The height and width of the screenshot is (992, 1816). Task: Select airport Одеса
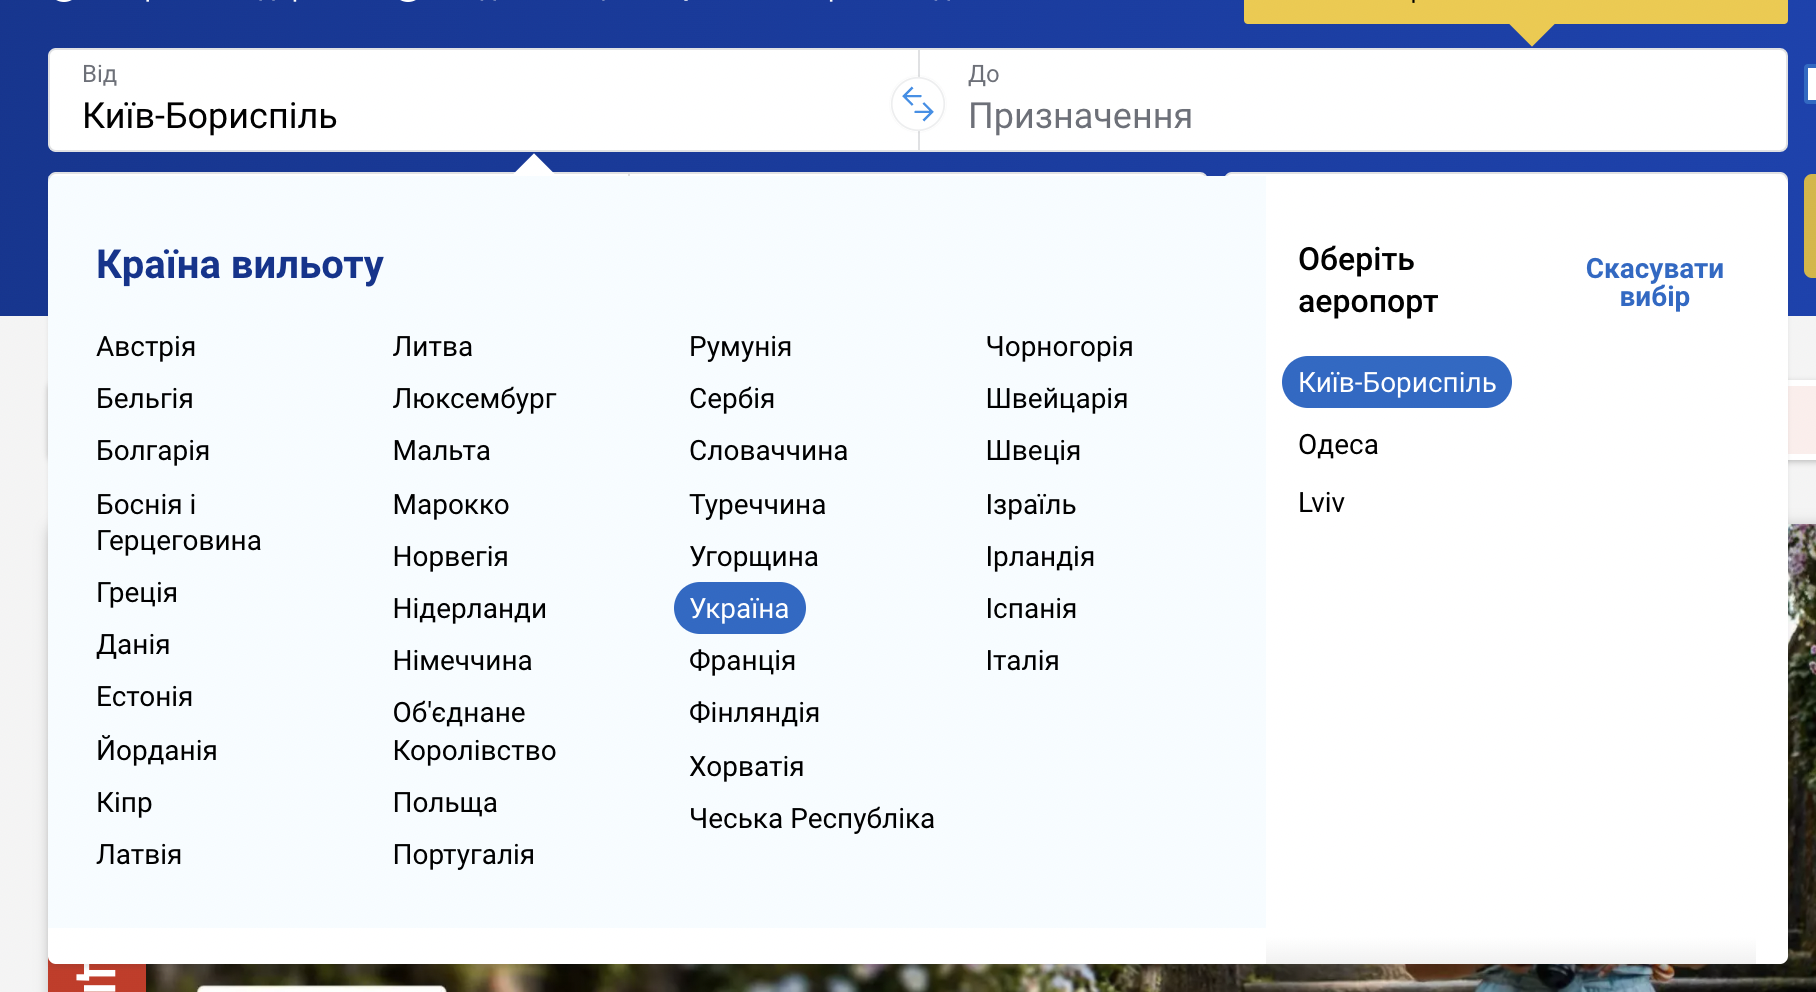tap(1338, 445)
